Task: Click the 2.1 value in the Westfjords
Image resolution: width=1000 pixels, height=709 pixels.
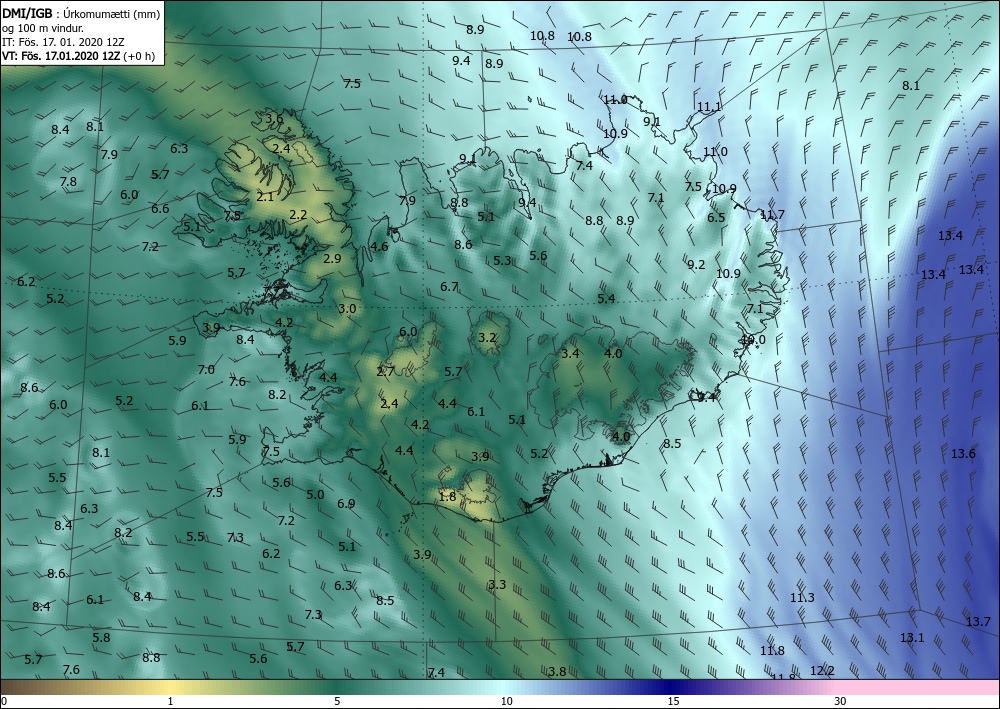Action: [265, 196]
